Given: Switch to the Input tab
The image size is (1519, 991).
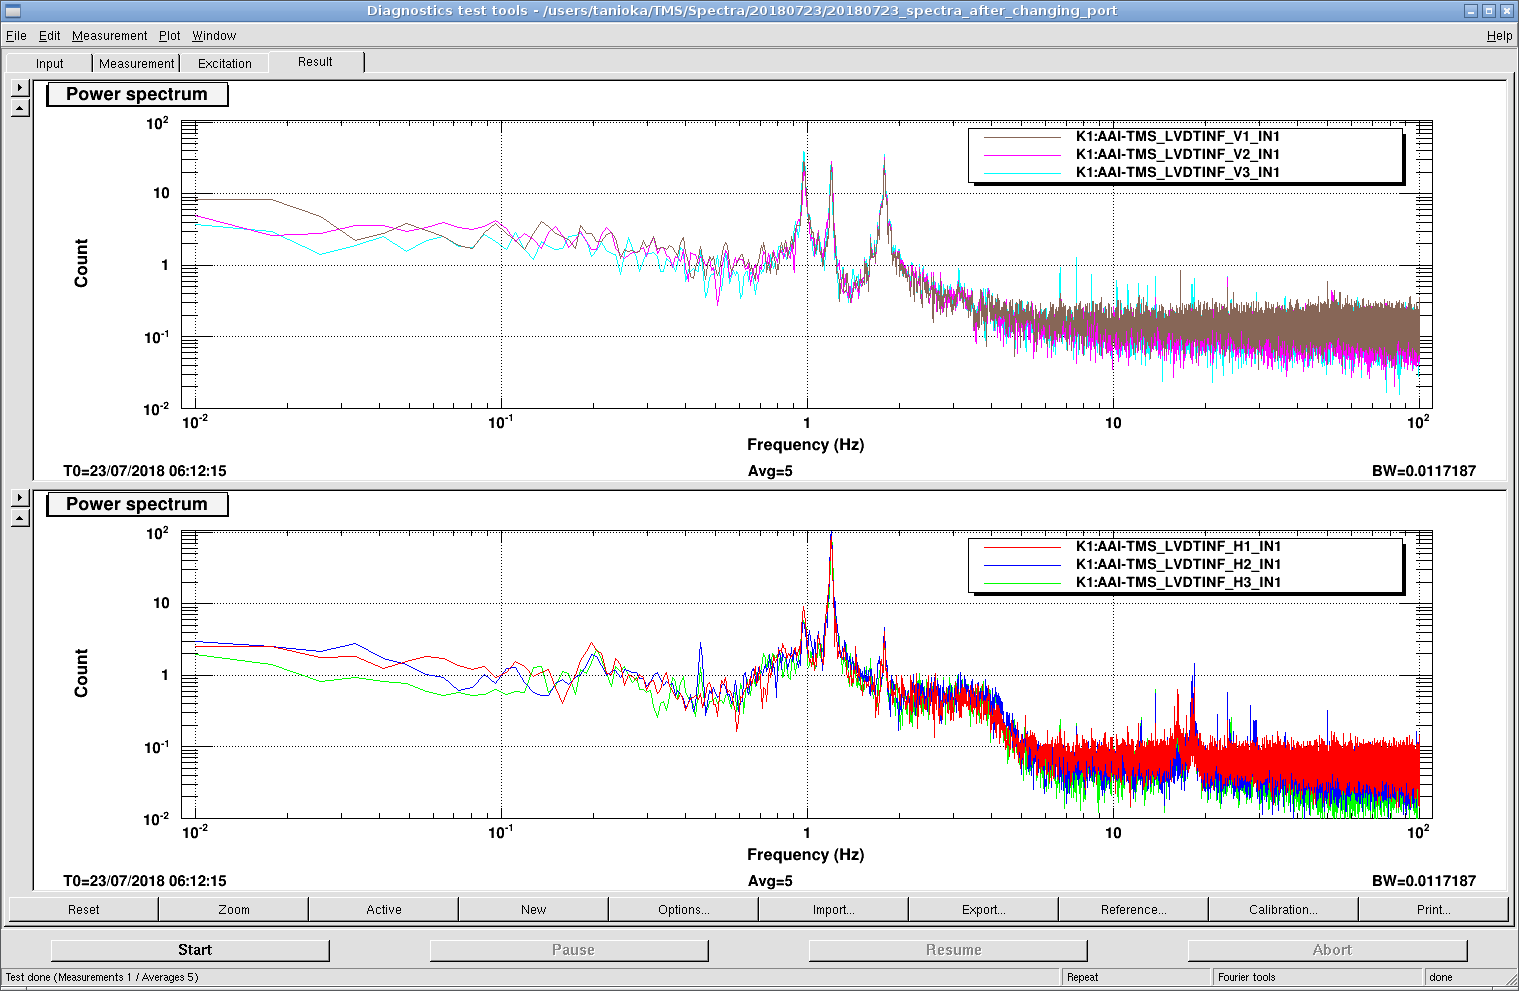Looking at the screenshot, I should tap(50, 63).
